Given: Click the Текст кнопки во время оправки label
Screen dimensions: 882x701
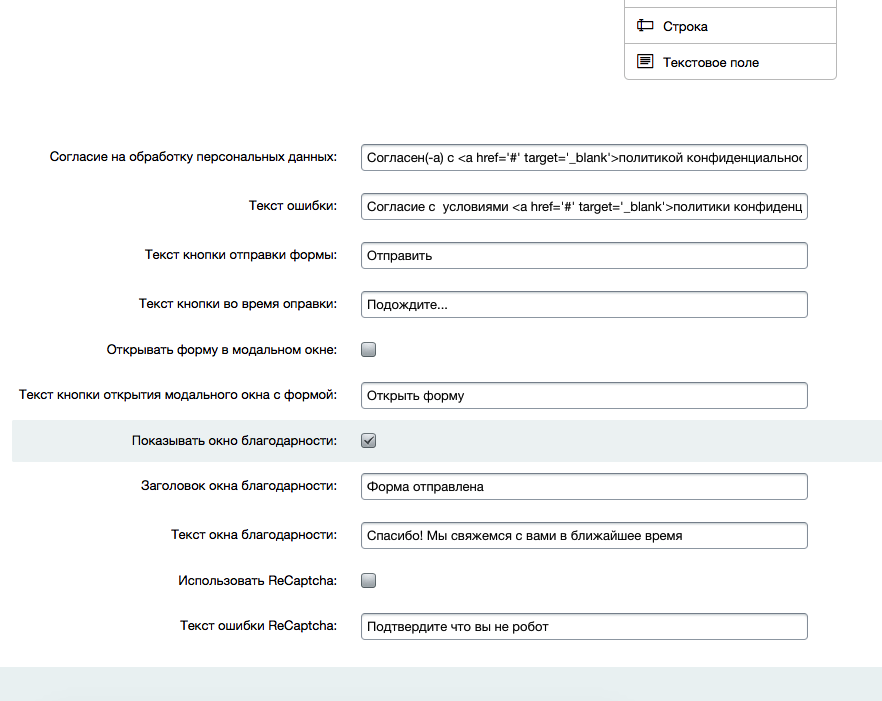Looking at the screenshot, I should [237, 303].
